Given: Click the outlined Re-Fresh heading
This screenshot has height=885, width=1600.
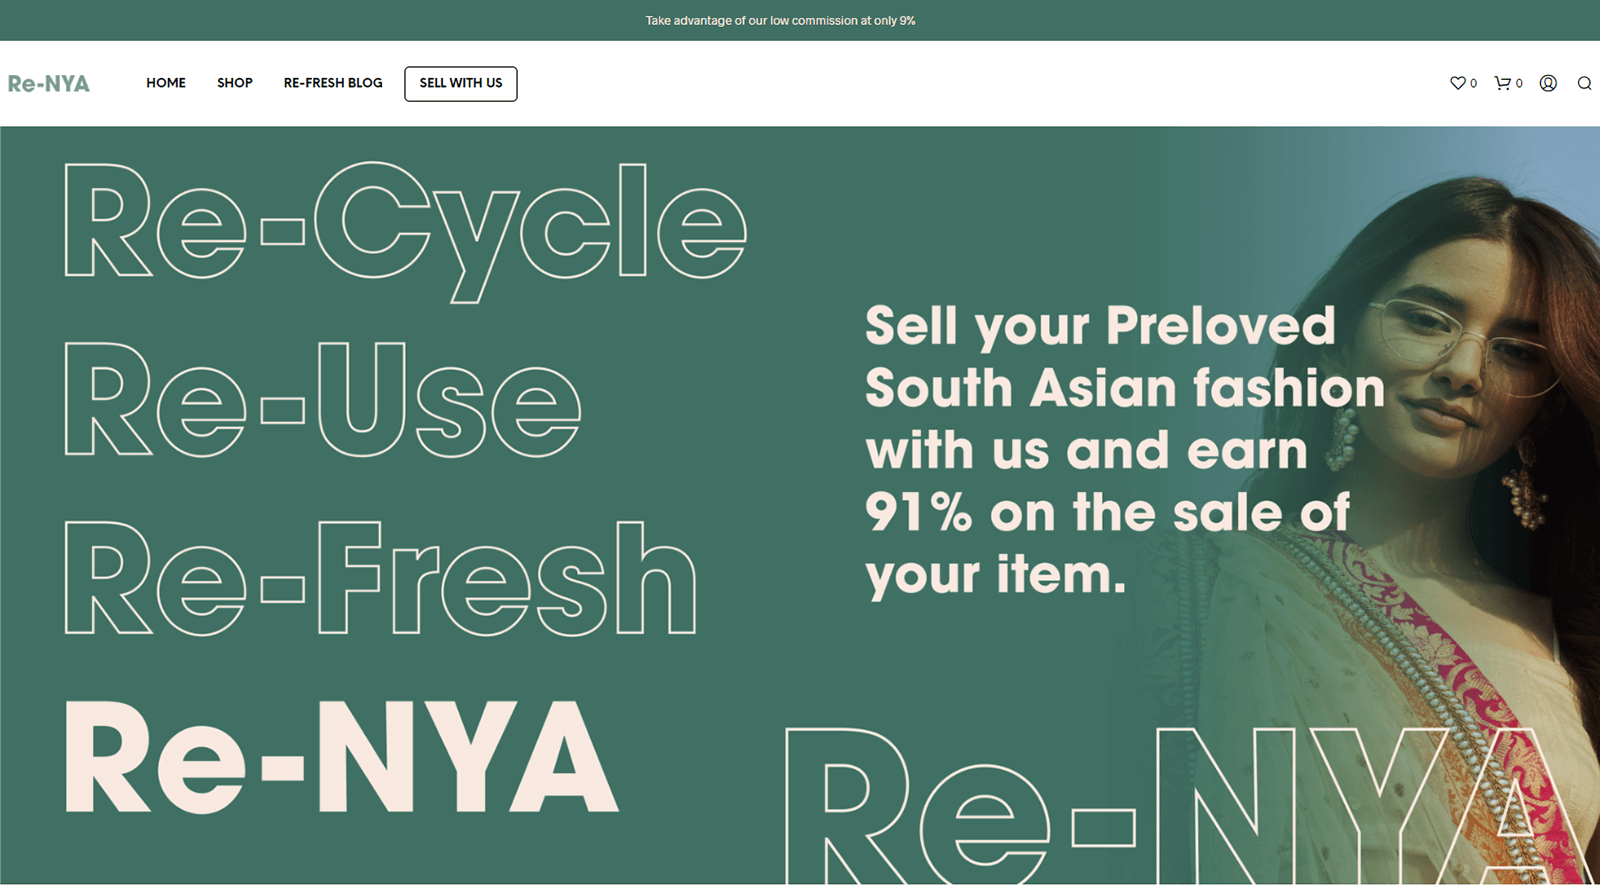Looking at the screenshot, I should pyautogui.click(x=380, y=578).
